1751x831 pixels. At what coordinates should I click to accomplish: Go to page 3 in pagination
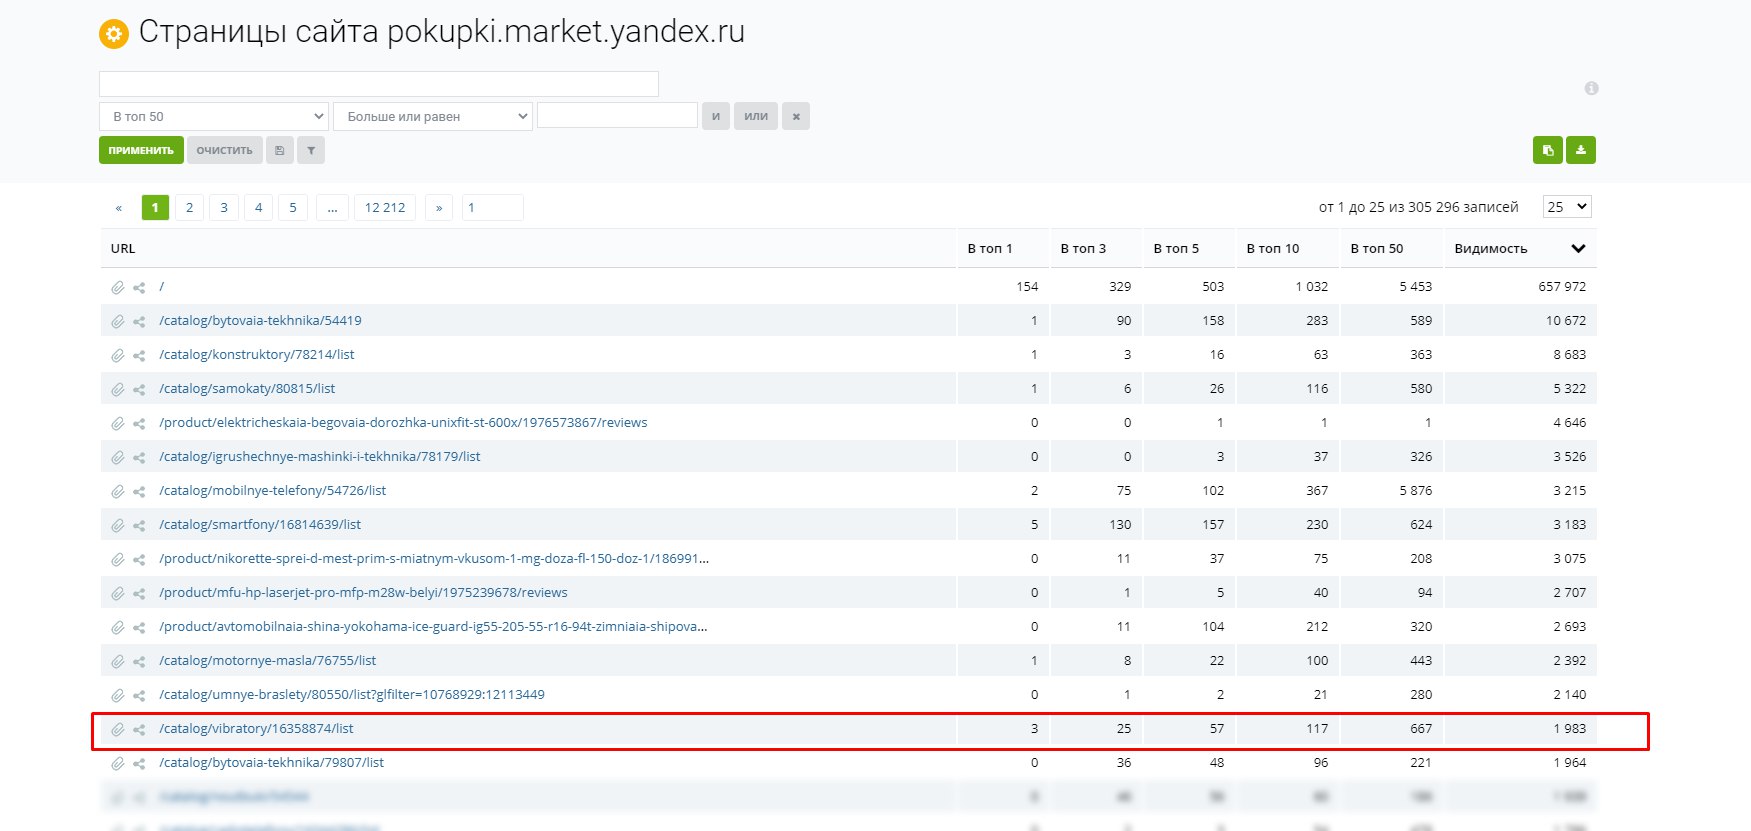pos(224,207)
